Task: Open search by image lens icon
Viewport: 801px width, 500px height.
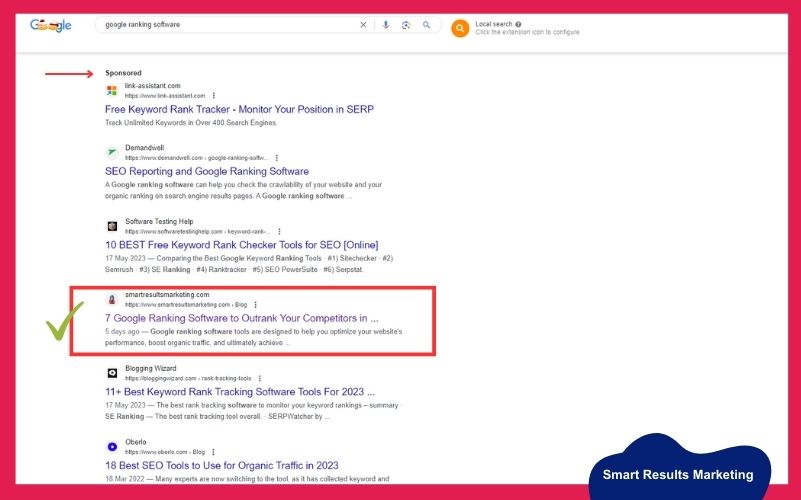Action: tap(406, 25)
